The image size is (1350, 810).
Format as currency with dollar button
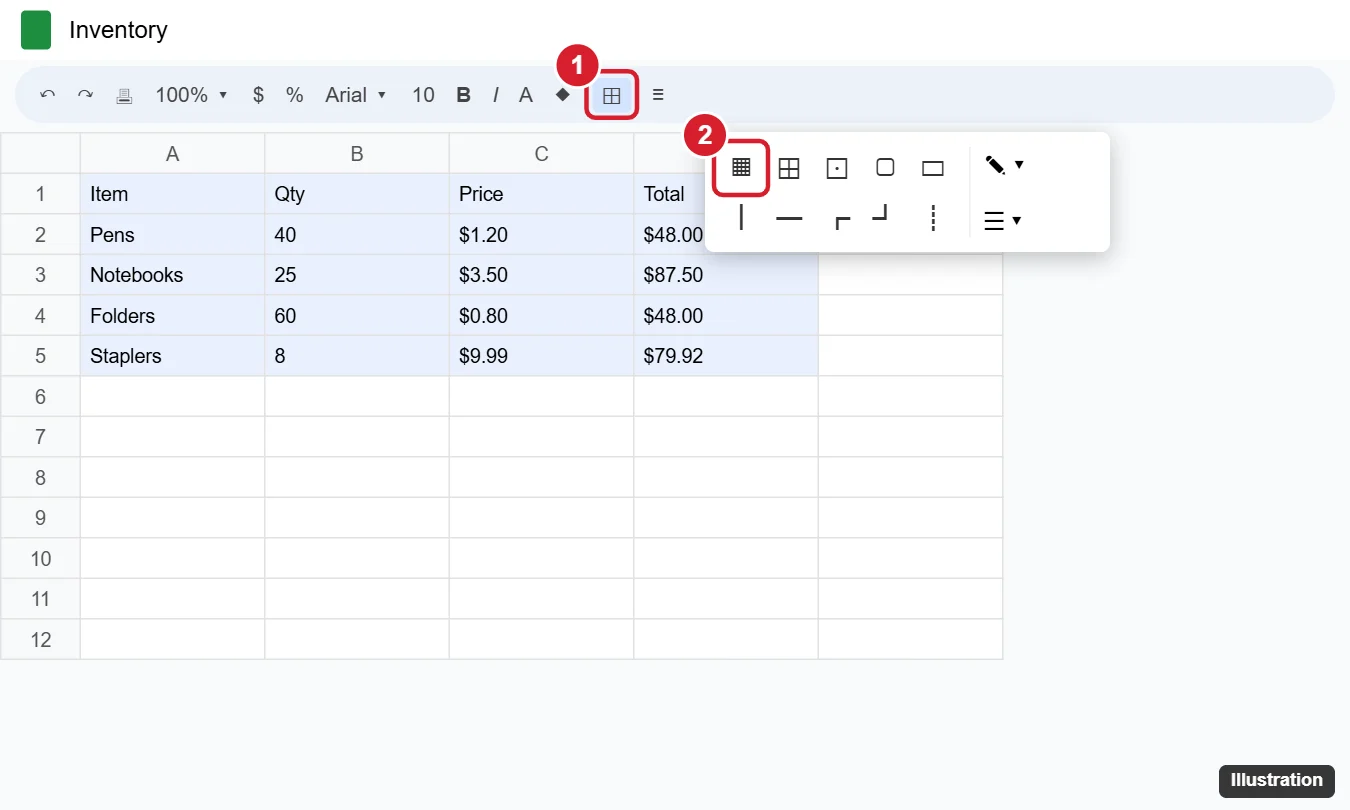[x=258, y=95]
